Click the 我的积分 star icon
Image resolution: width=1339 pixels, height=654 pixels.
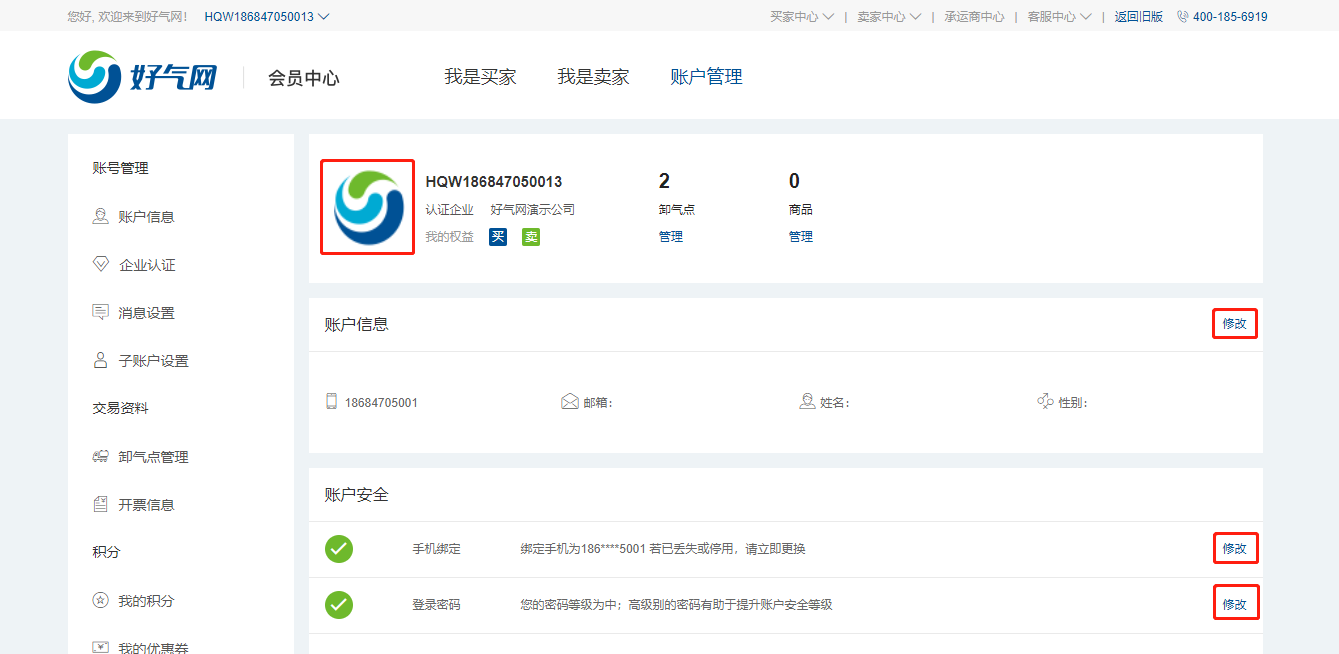pos(100,600)
